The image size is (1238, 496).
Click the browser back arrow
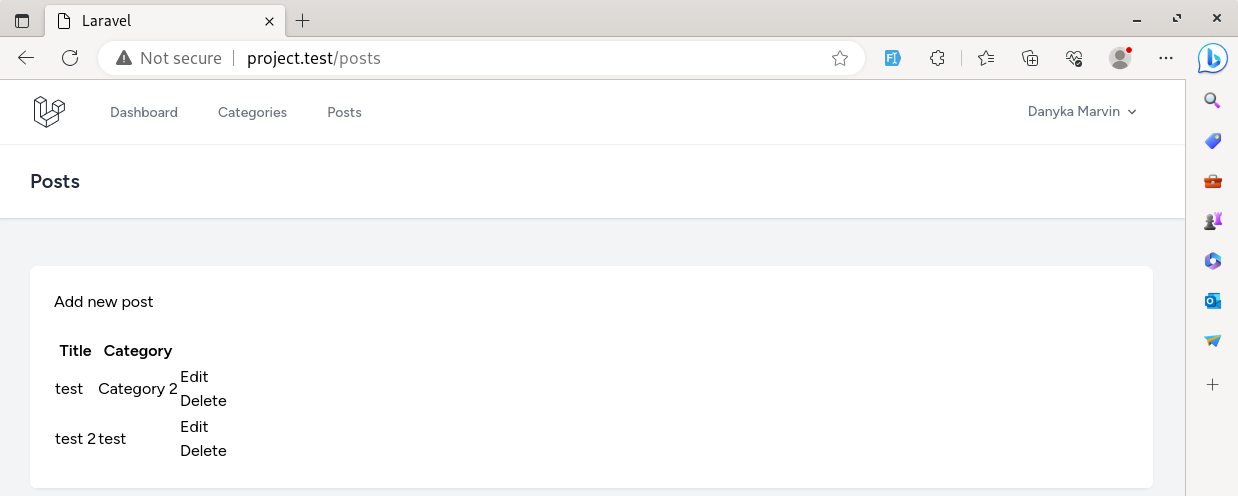coord(26,58)
